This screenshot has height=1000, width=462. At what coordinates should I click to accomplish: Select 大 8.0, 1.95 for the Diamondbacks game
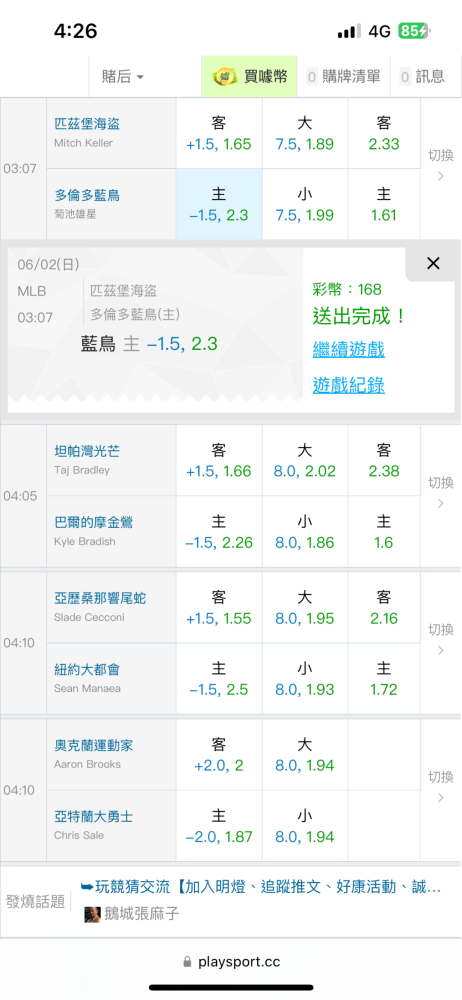click(x=305, y=608)
